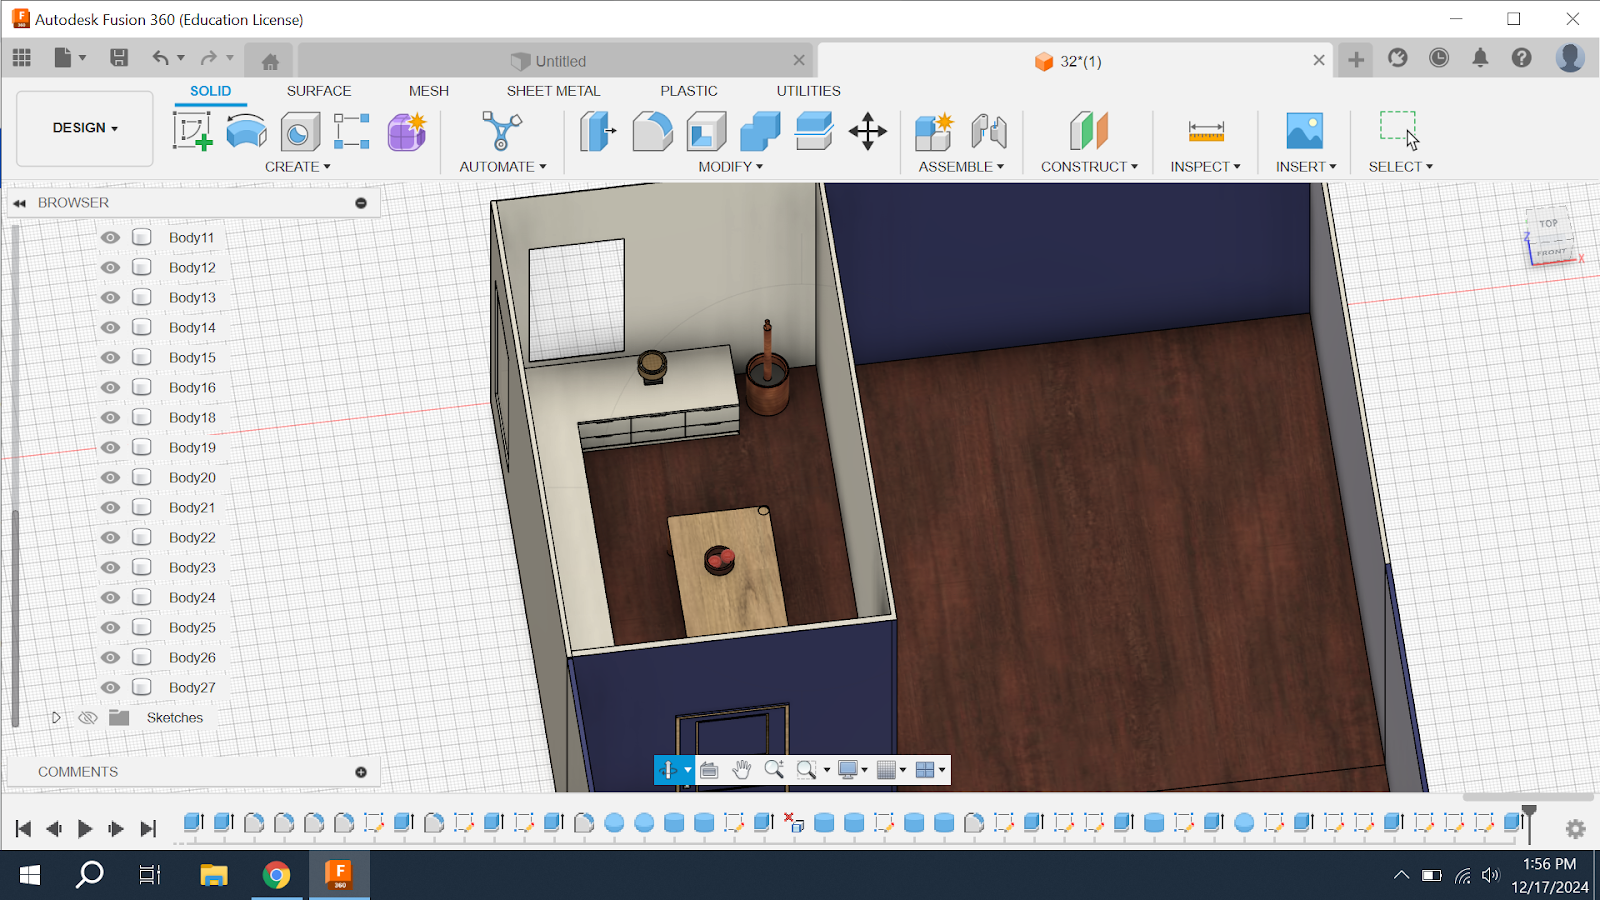Select the Combine tool

tap(760, 131)
